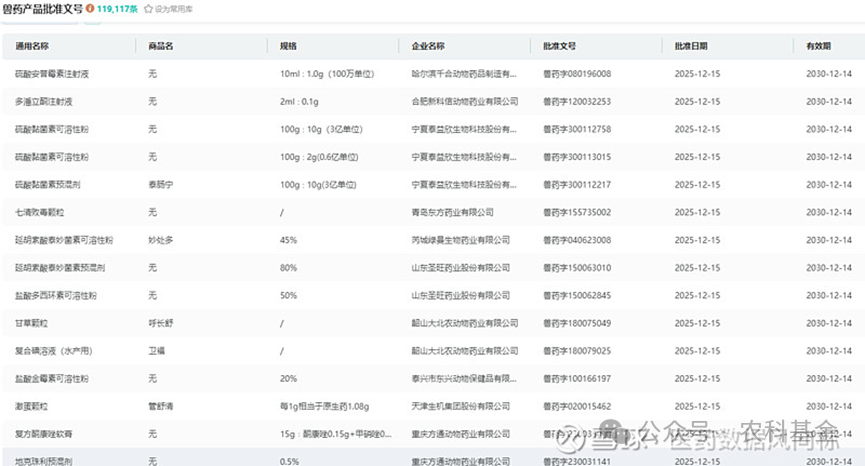Click the 有效期 column header
The width and height of the screenshot is (865, 466).
pyautogui.click(x=819, y=46)
